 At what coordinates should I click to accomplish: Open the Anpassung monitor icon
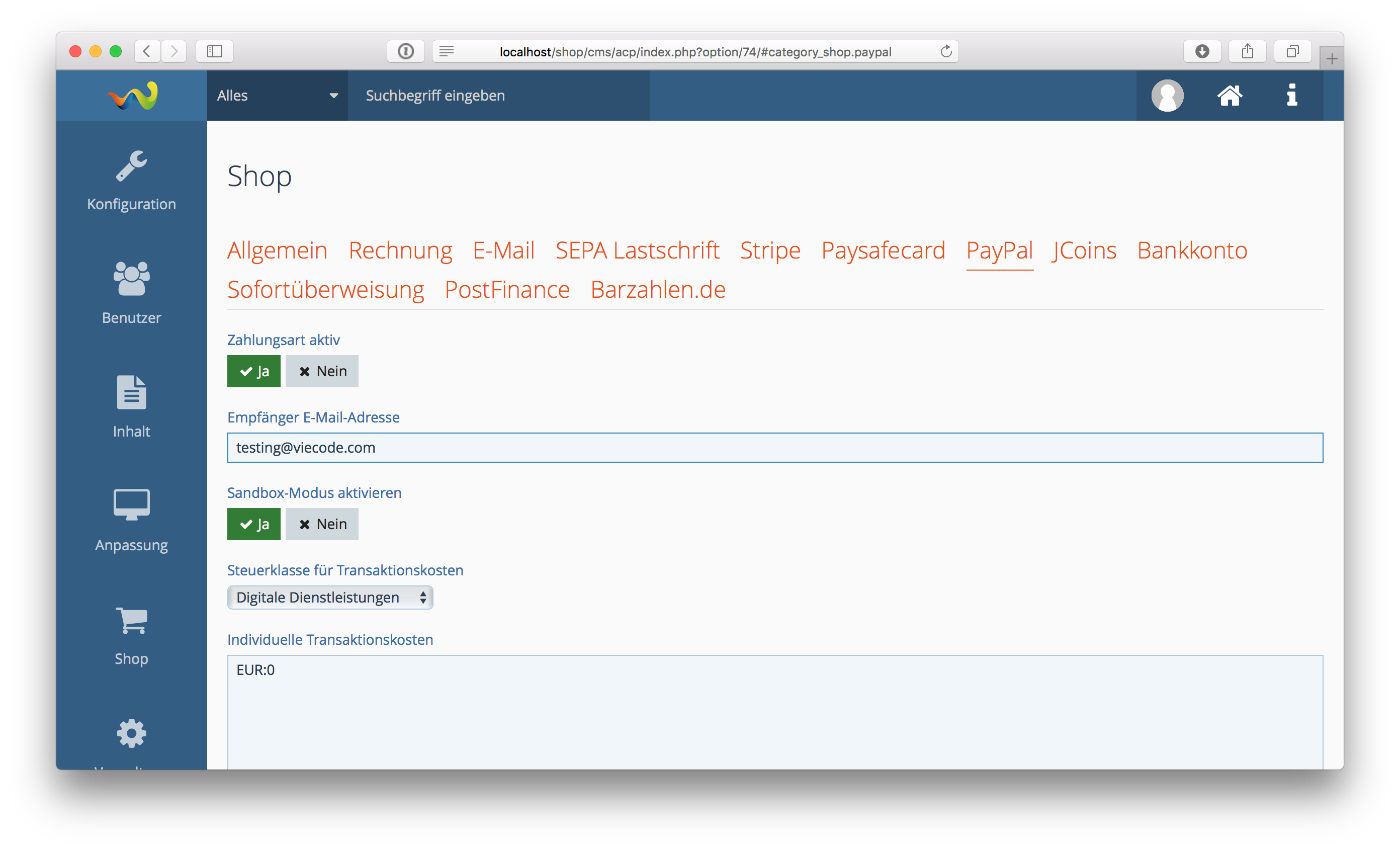[x=131, y=506]
